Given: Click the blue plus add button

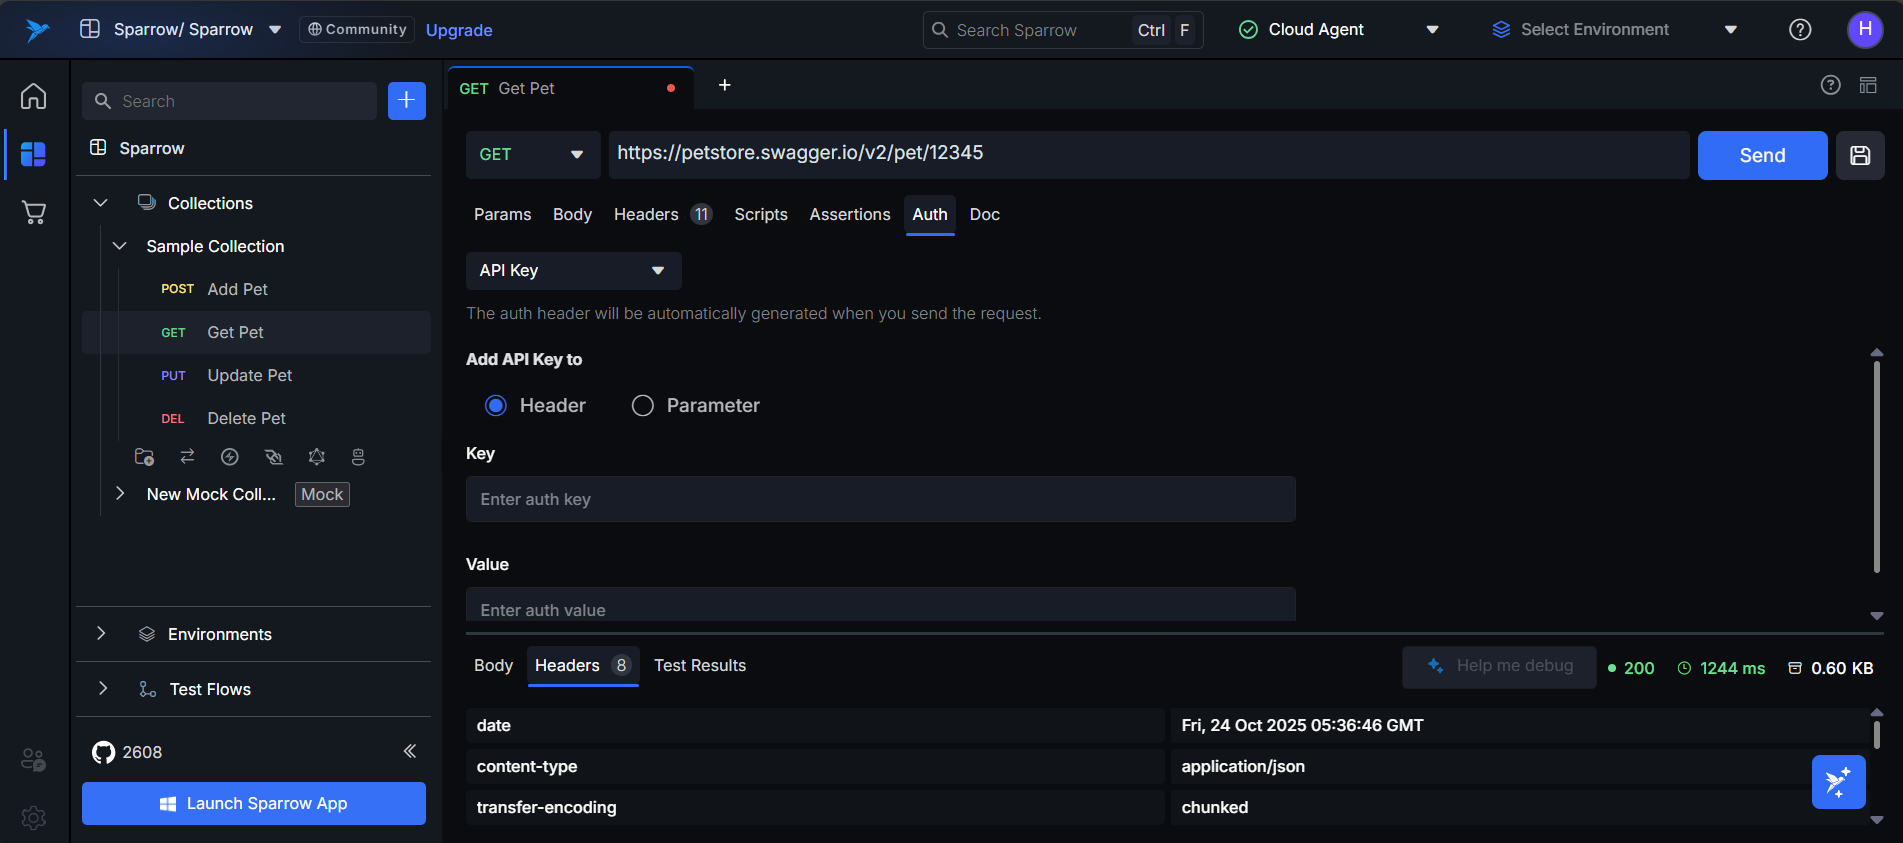Looking at the screenshot, I should [406, 101].
